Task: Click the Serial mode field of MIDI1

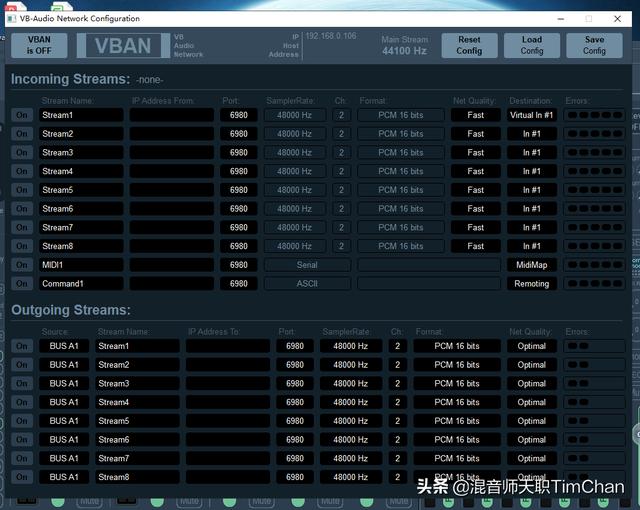Action: coord(307,265)
